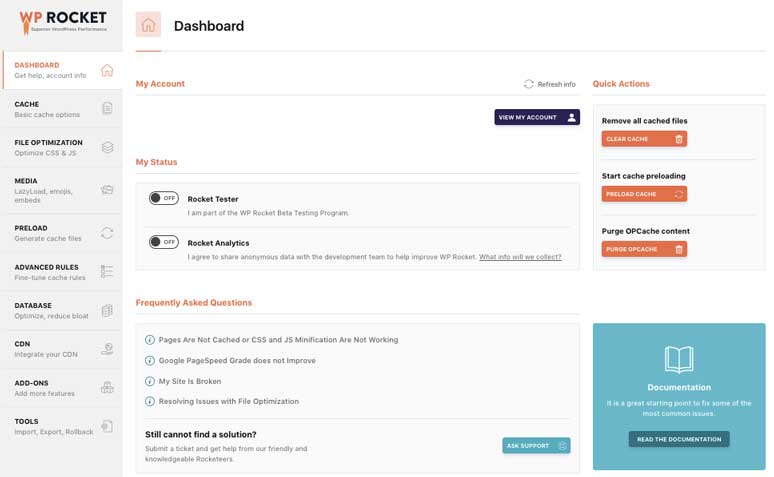Click the info icon beside Resolving Issues
This screenshot has width=774, height=477.
(x=150, y=401)
